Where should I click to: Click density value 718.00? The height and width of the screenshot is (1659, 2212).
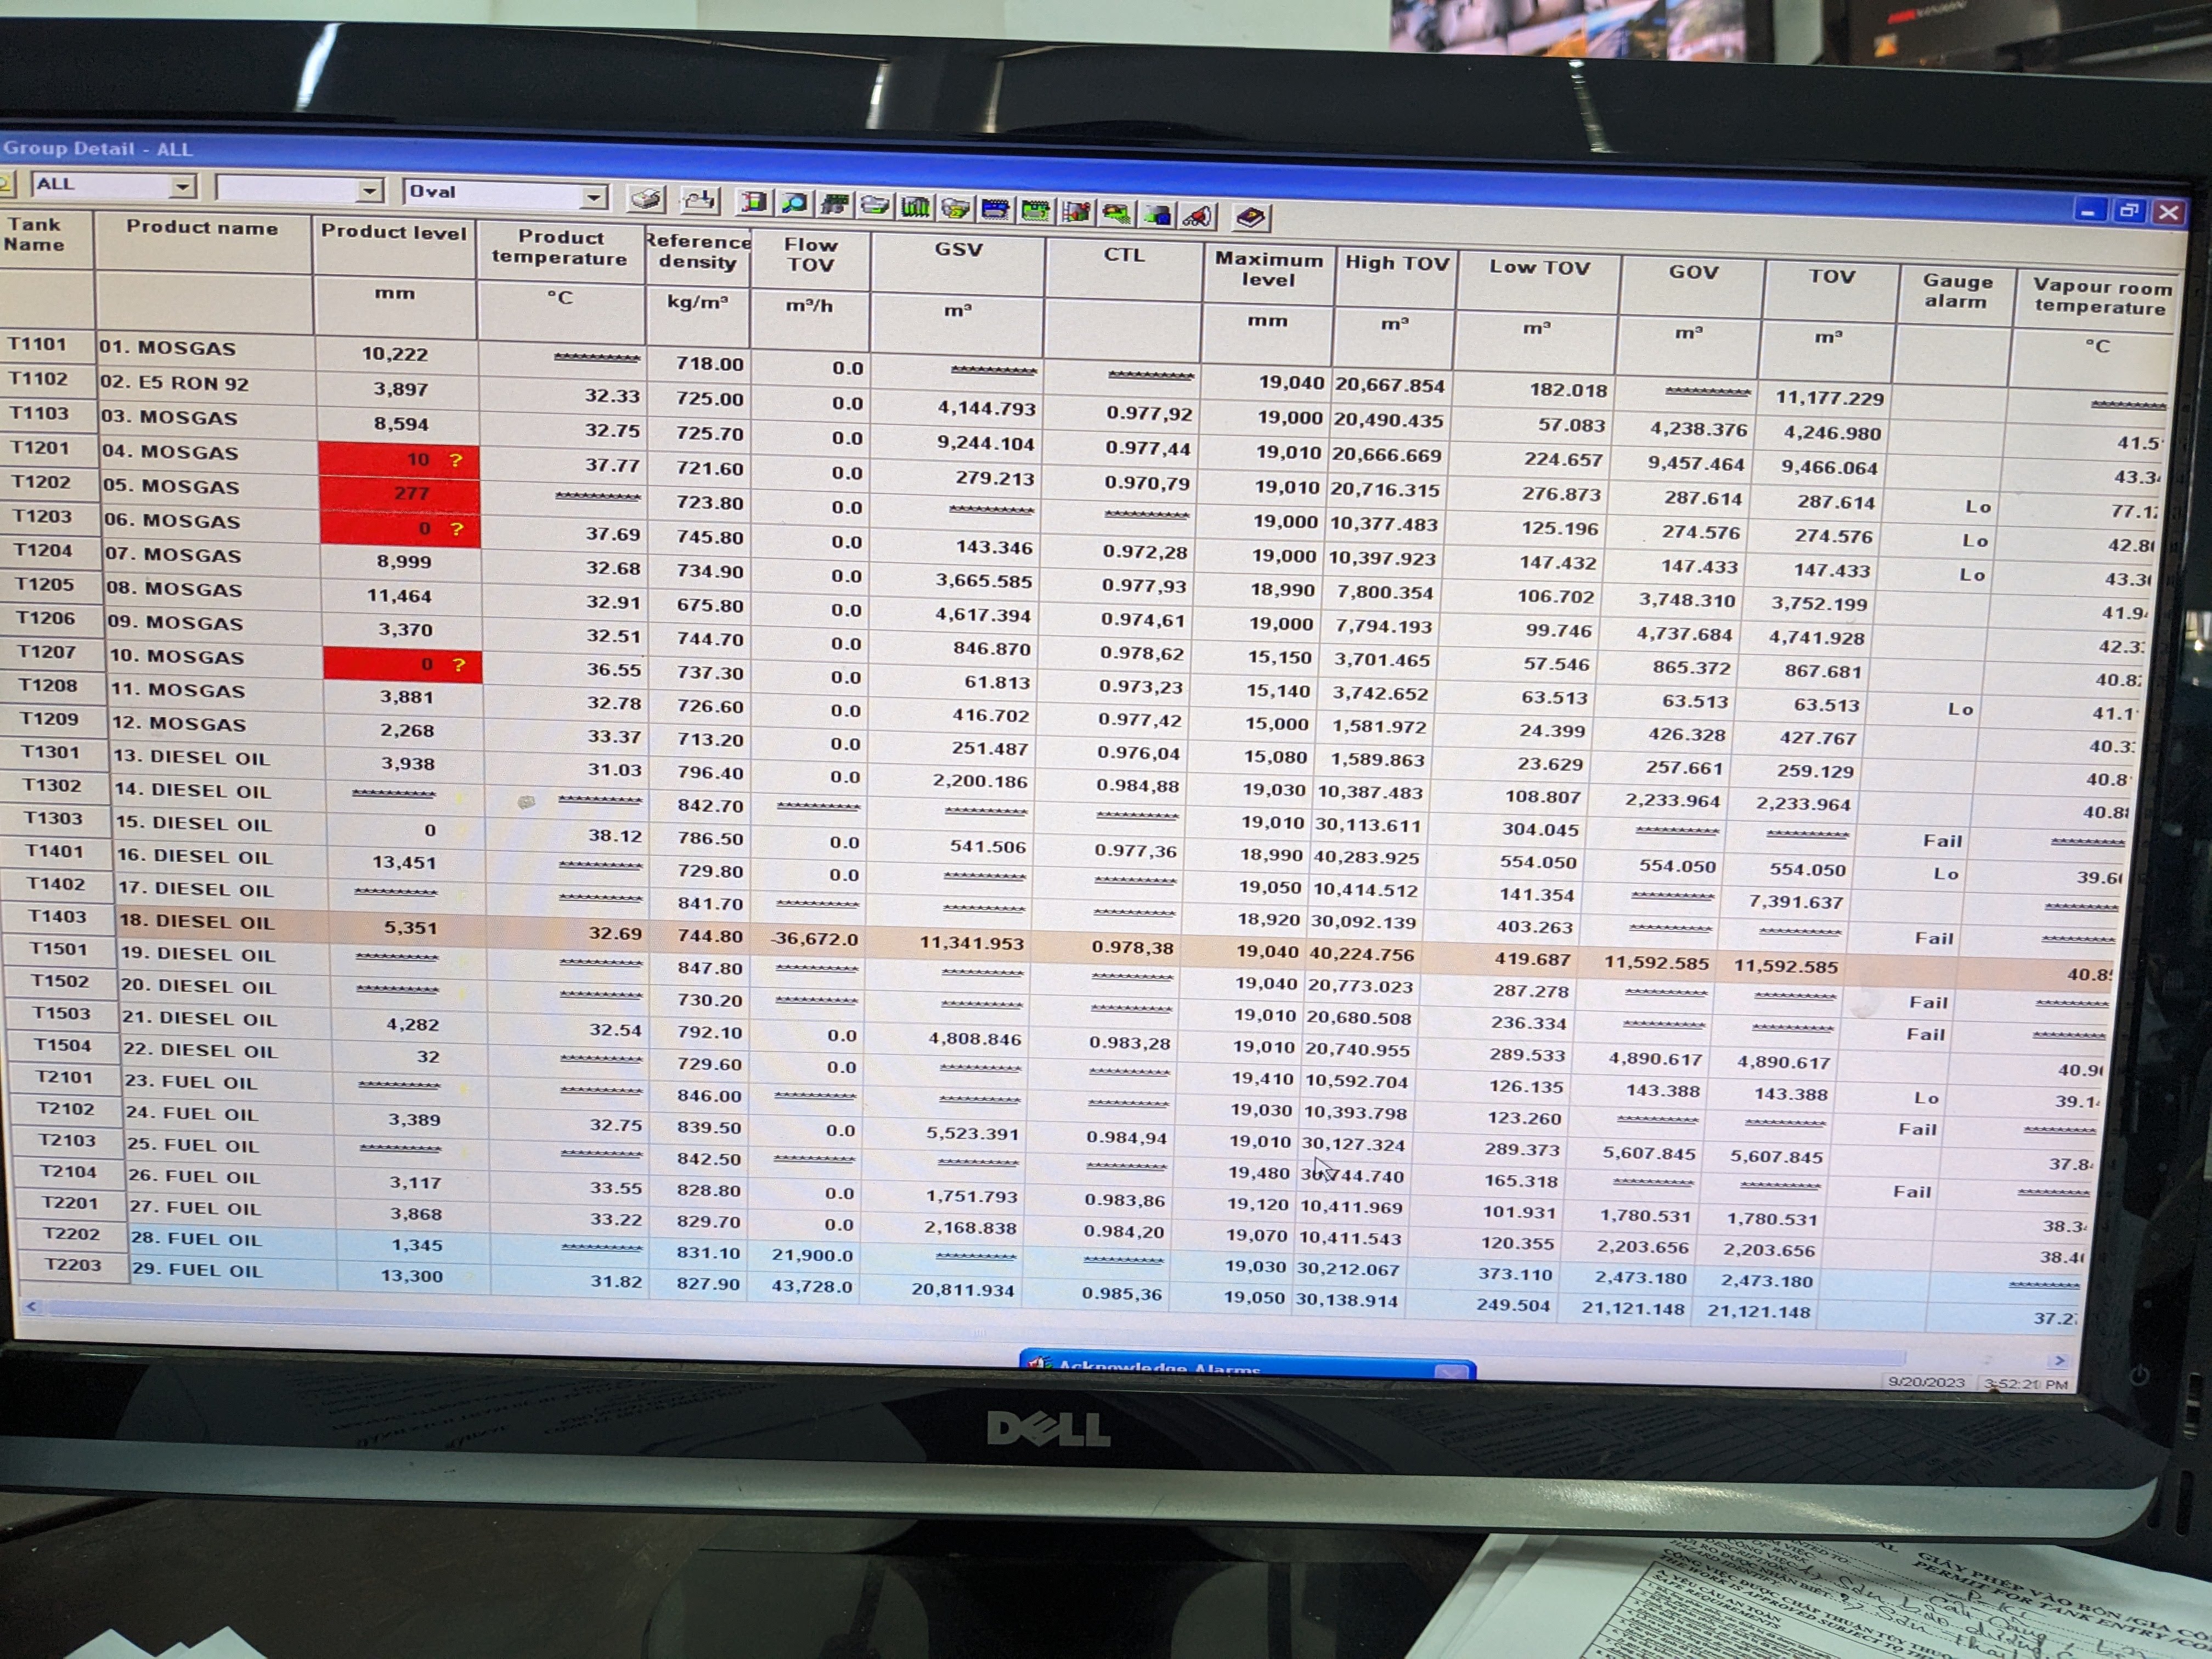coord(709,364)
